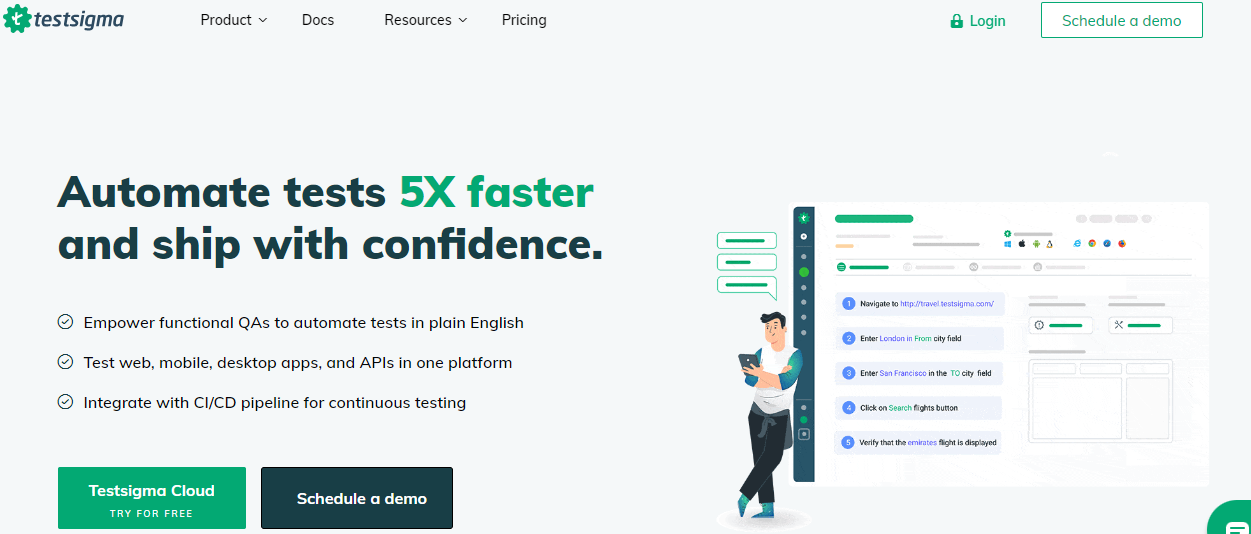Click the Testsigma gear logo

[x=17, y=19]
